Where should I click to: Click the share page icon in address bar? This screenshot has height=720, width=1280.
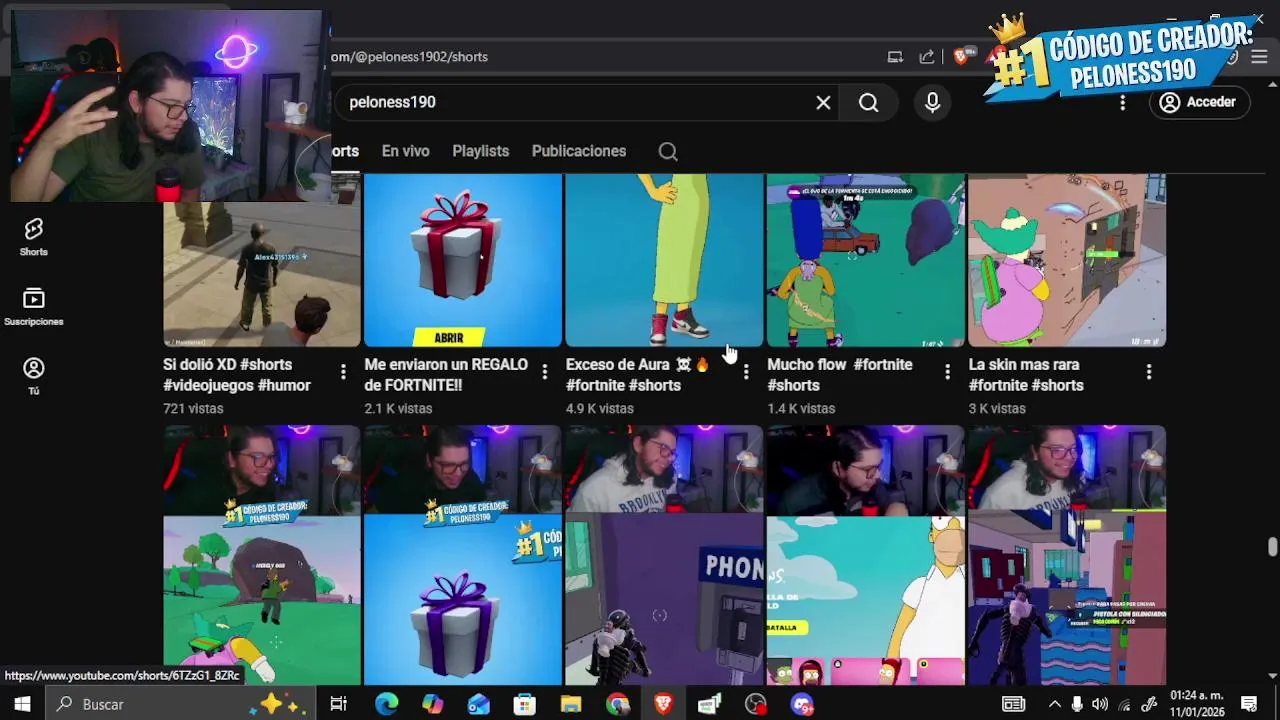[927, 57]
